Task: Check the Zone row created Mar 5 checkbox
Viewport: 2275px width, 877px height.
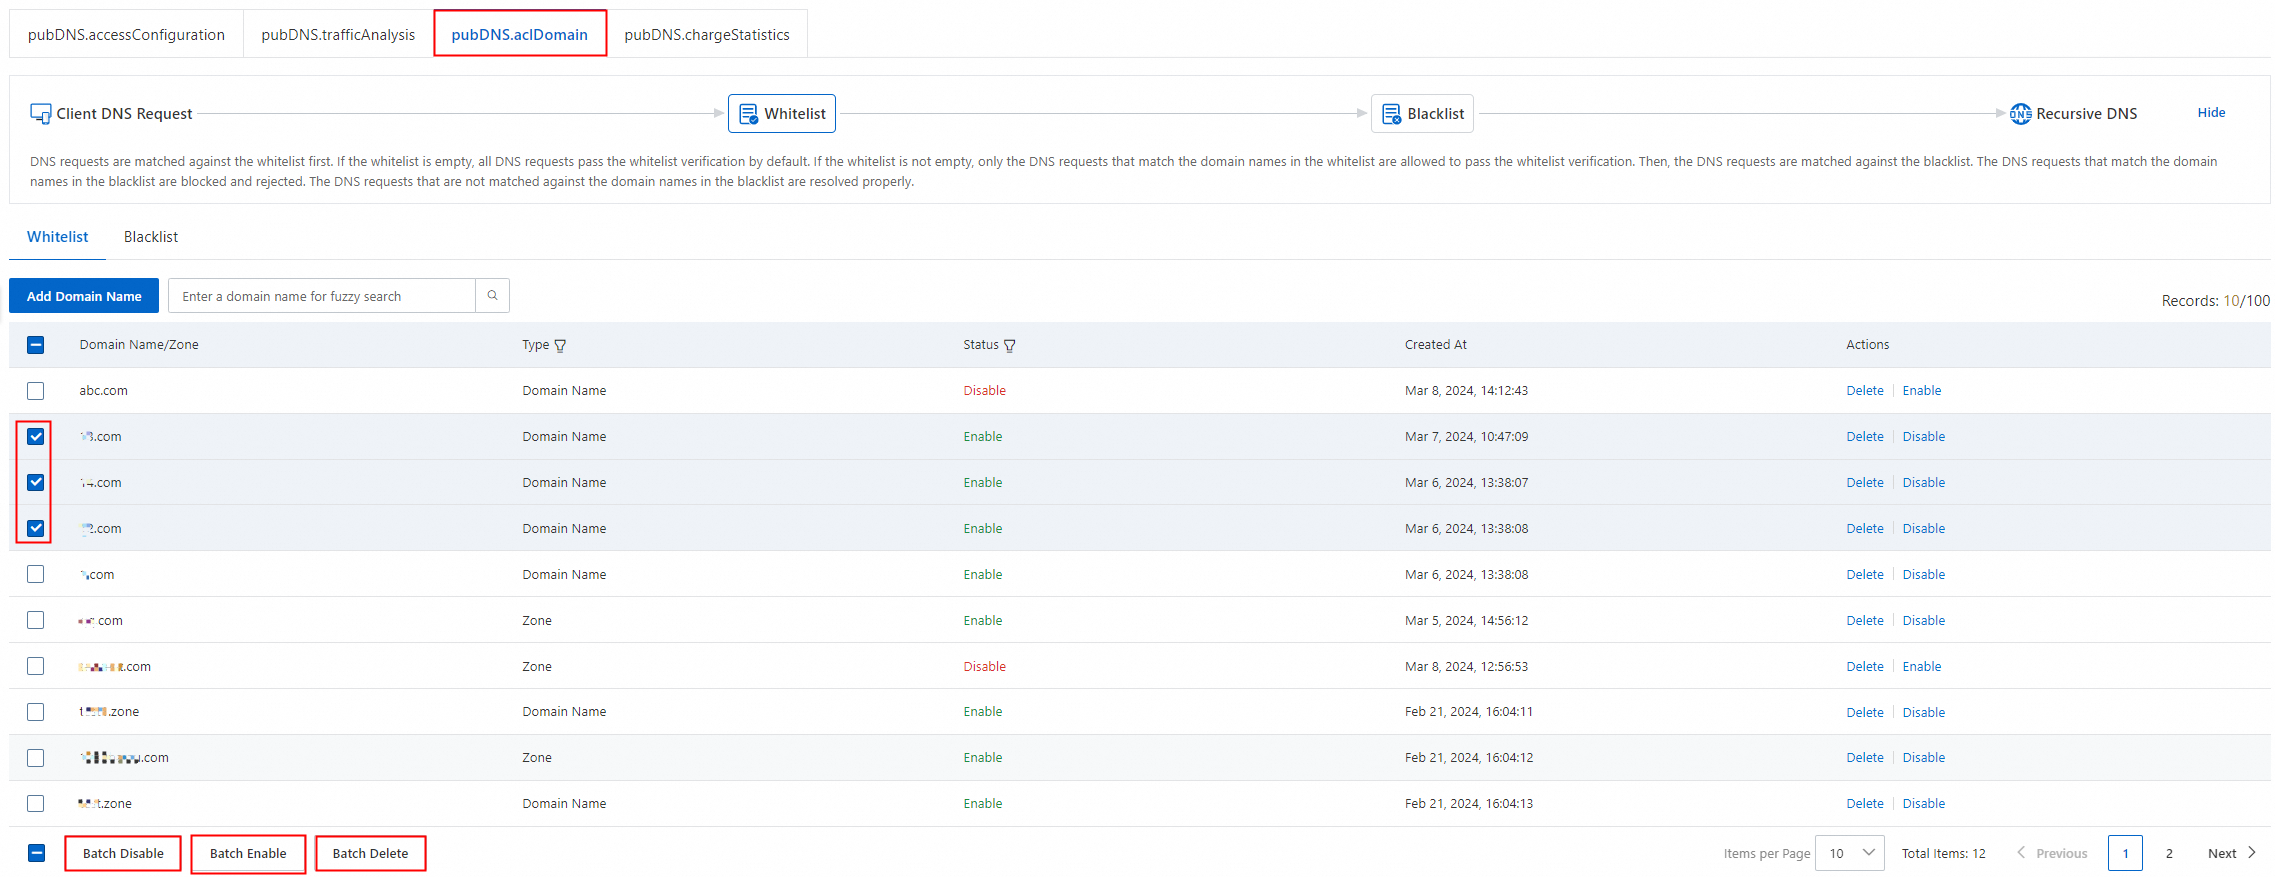Action: coord(36,620)
